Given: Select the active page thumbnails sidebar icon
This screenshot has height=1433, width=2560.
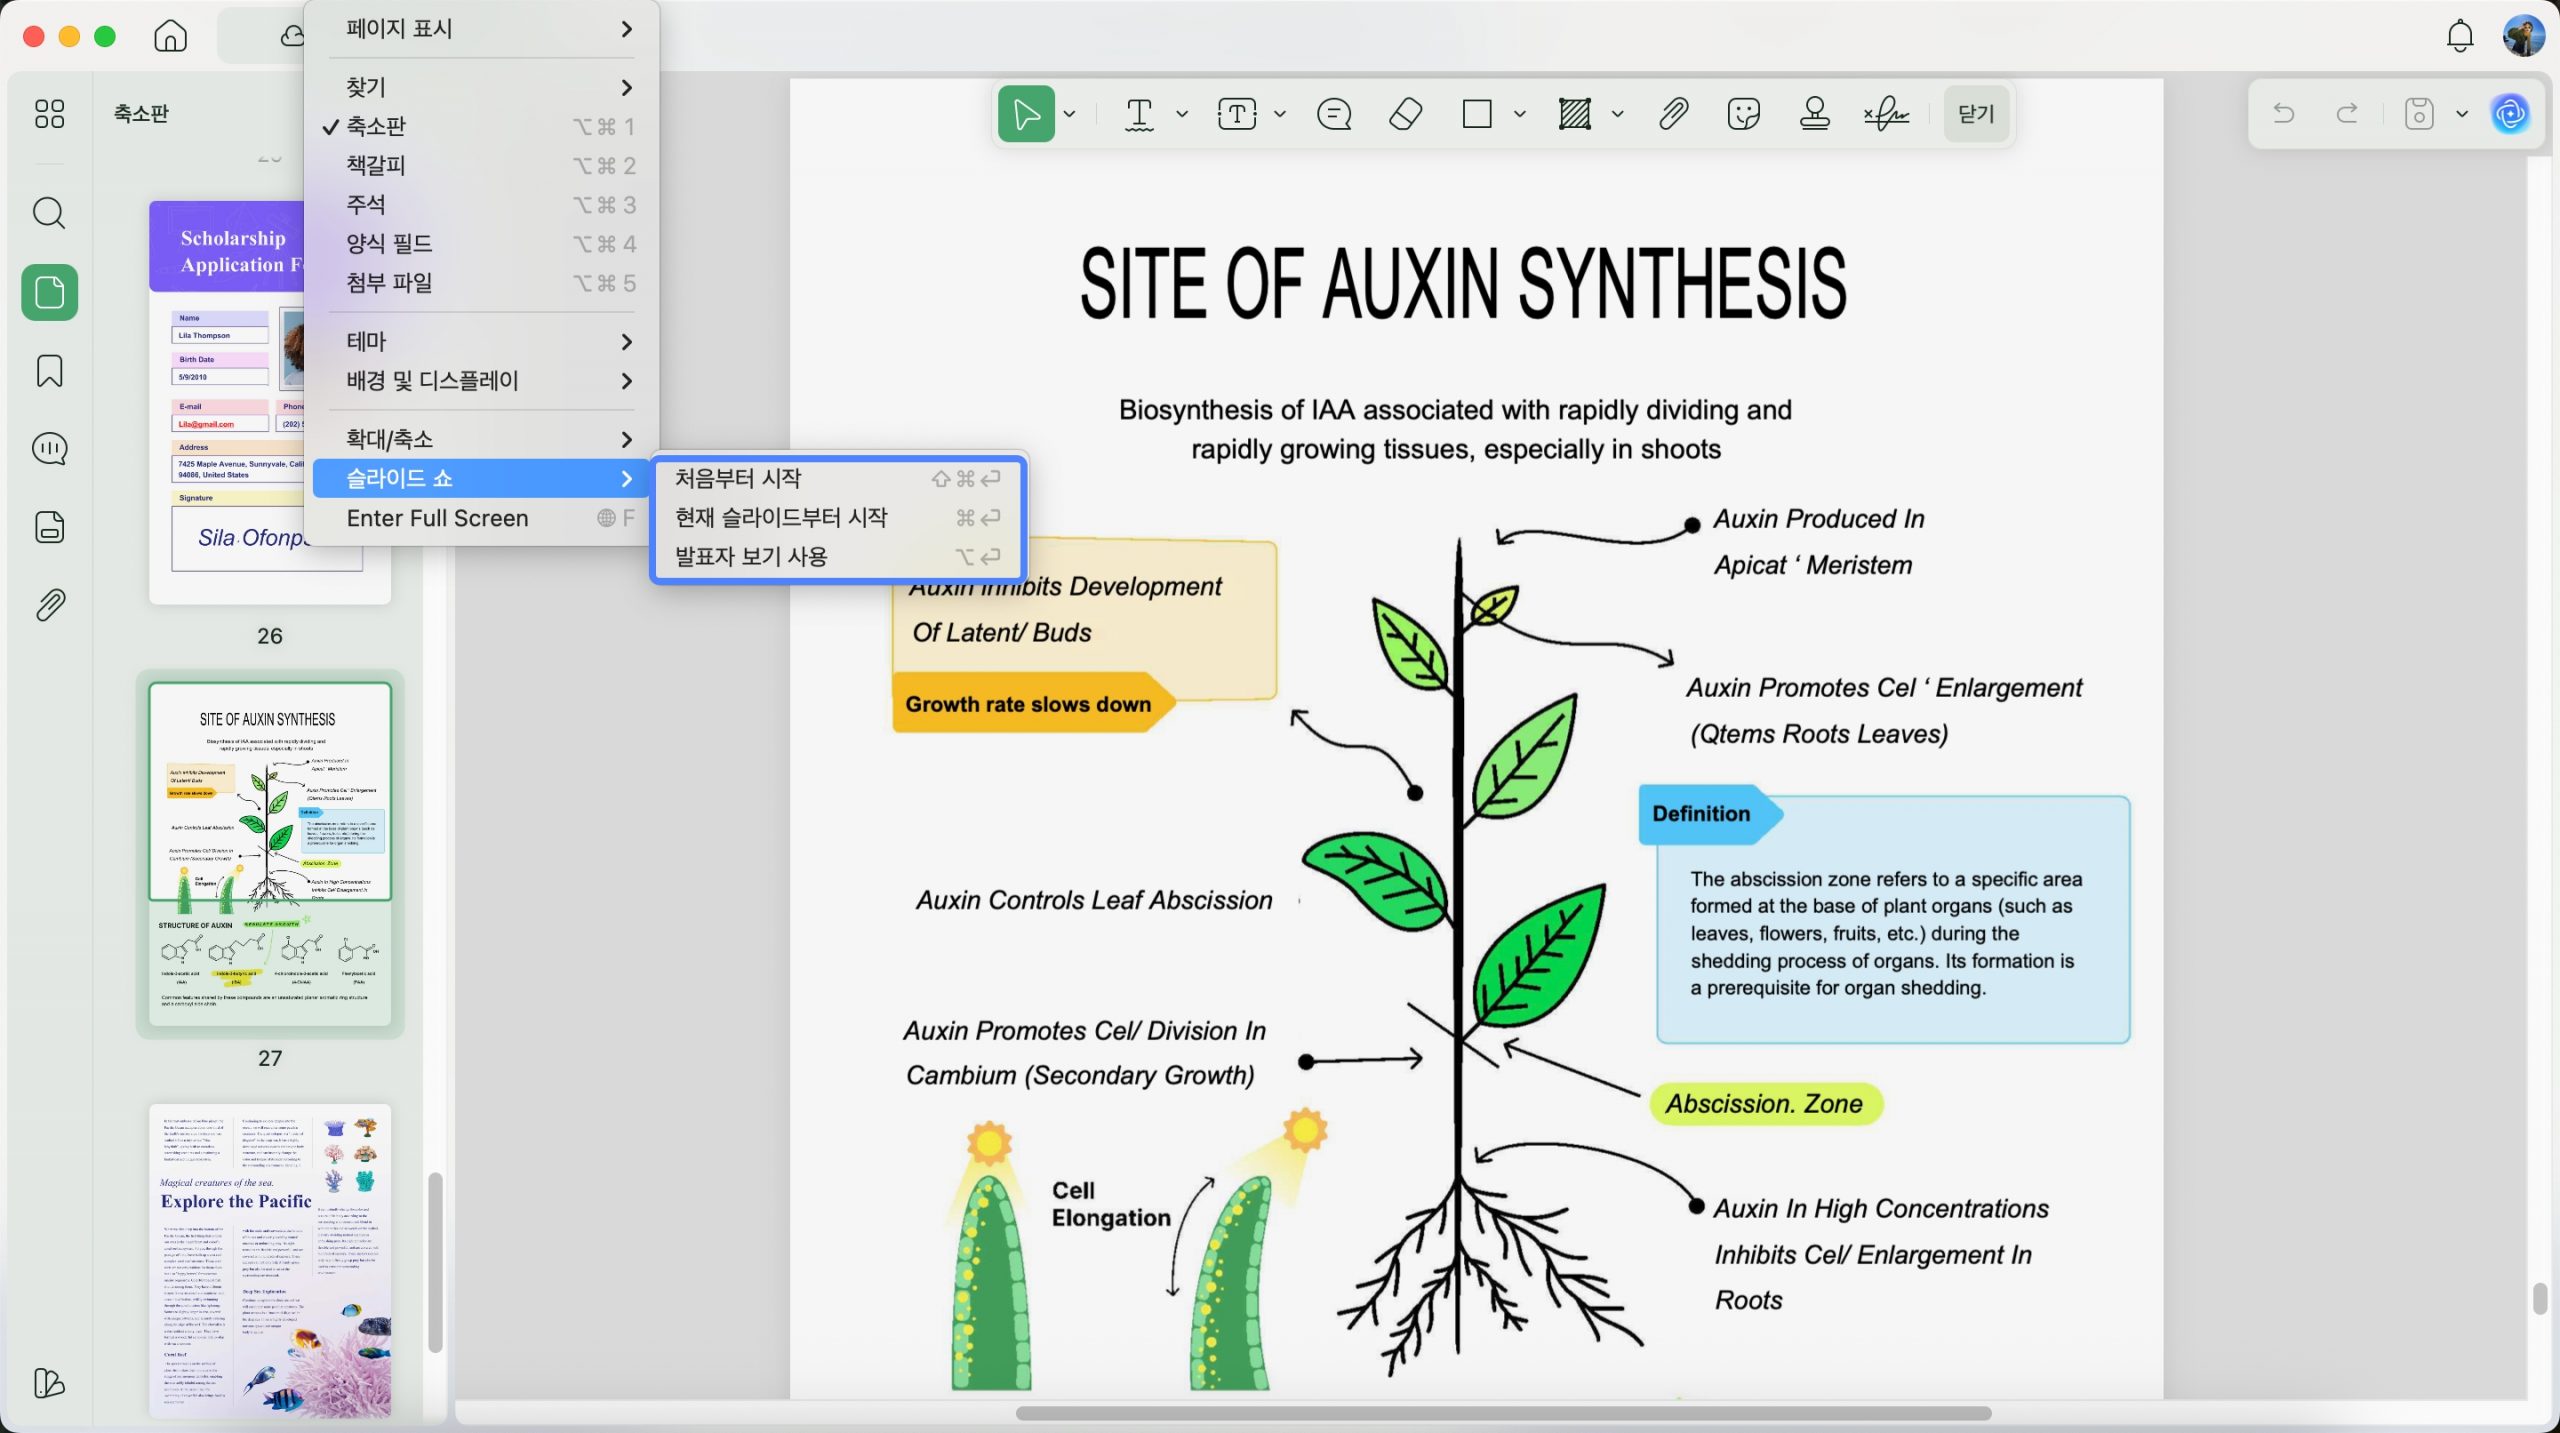Looking at the screenshot, I should click(x=49, y=292).
